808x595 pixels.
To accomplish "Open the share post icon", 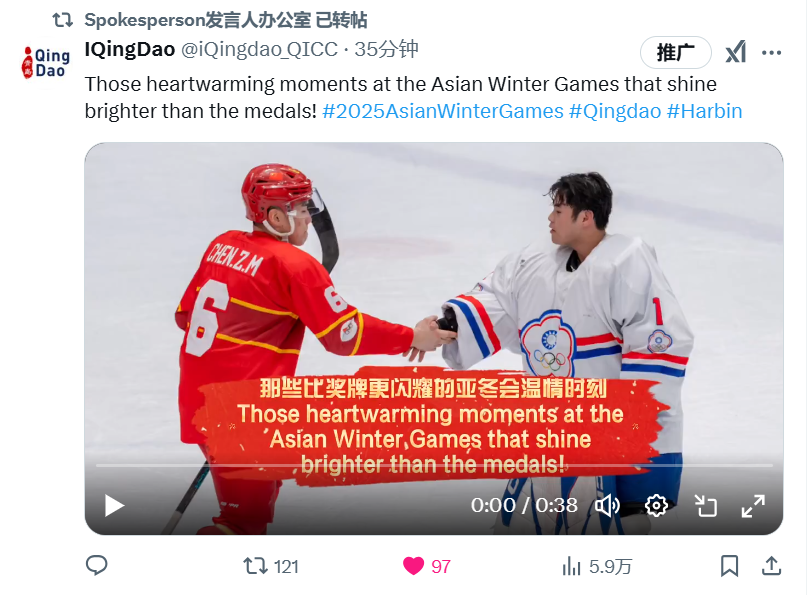I will [x=771, y=566].
